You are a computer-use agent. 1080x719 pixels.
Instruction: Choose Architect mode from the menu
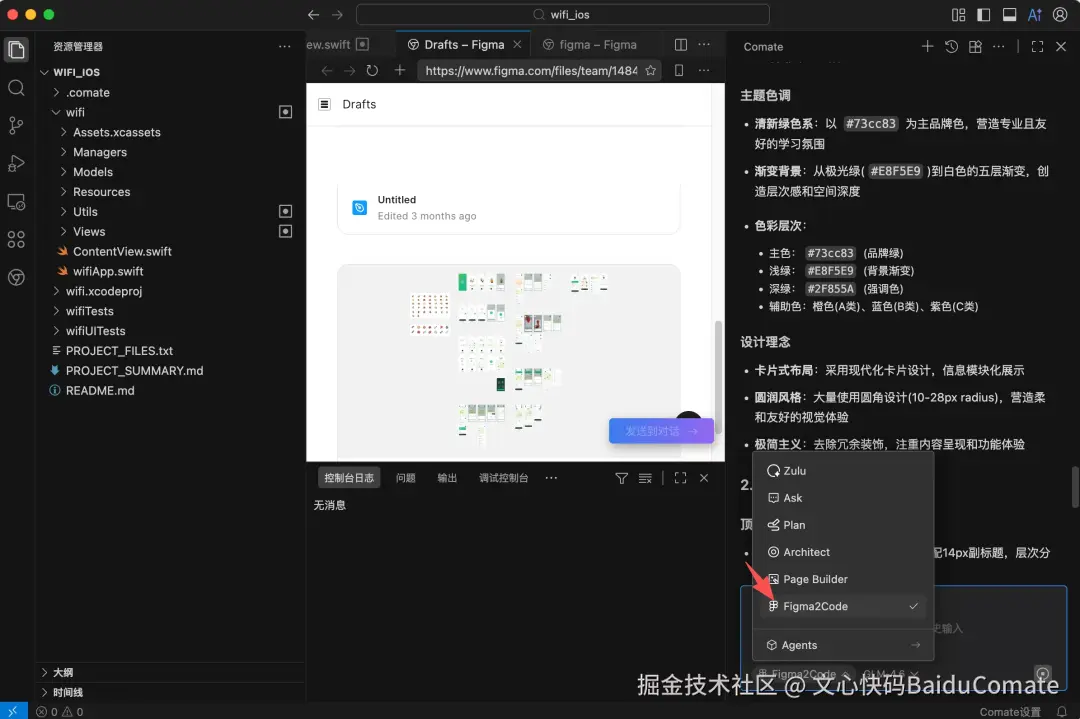coord(843,552)
